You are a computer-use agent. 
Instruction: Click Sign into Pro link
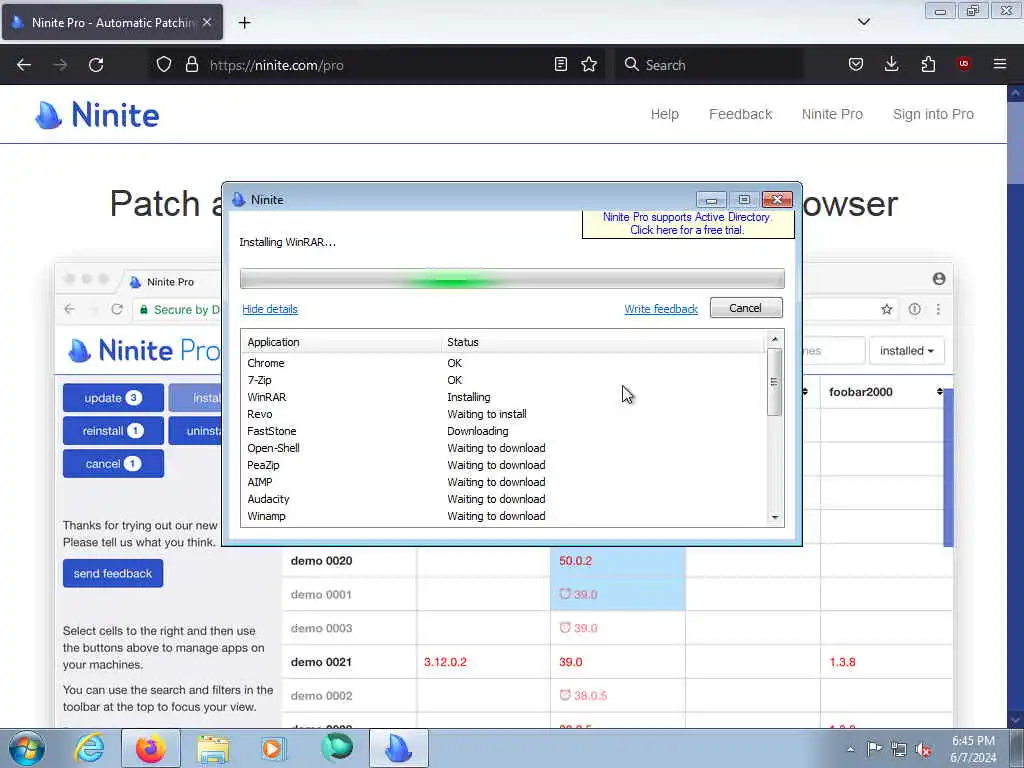(933, 114)
